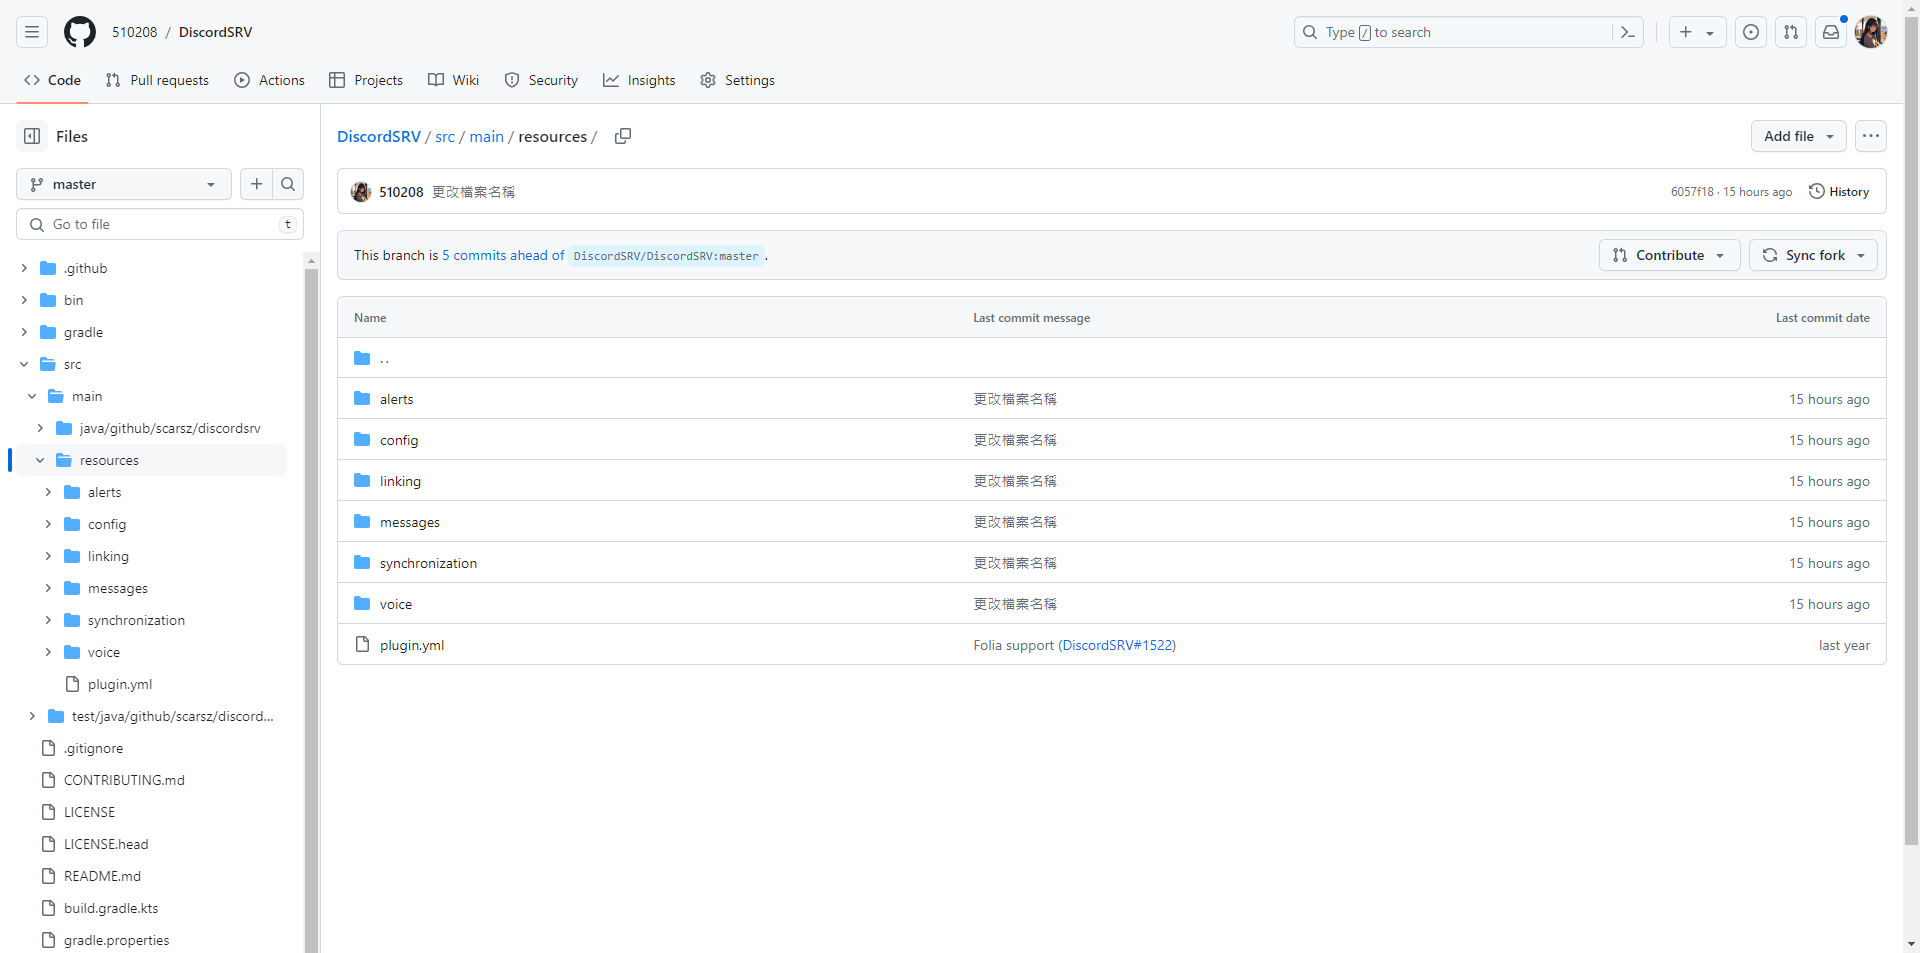The width and height of the screenshot is (1920, 953).
Task: Open the linking folder in file list
Action: (400, 481)
